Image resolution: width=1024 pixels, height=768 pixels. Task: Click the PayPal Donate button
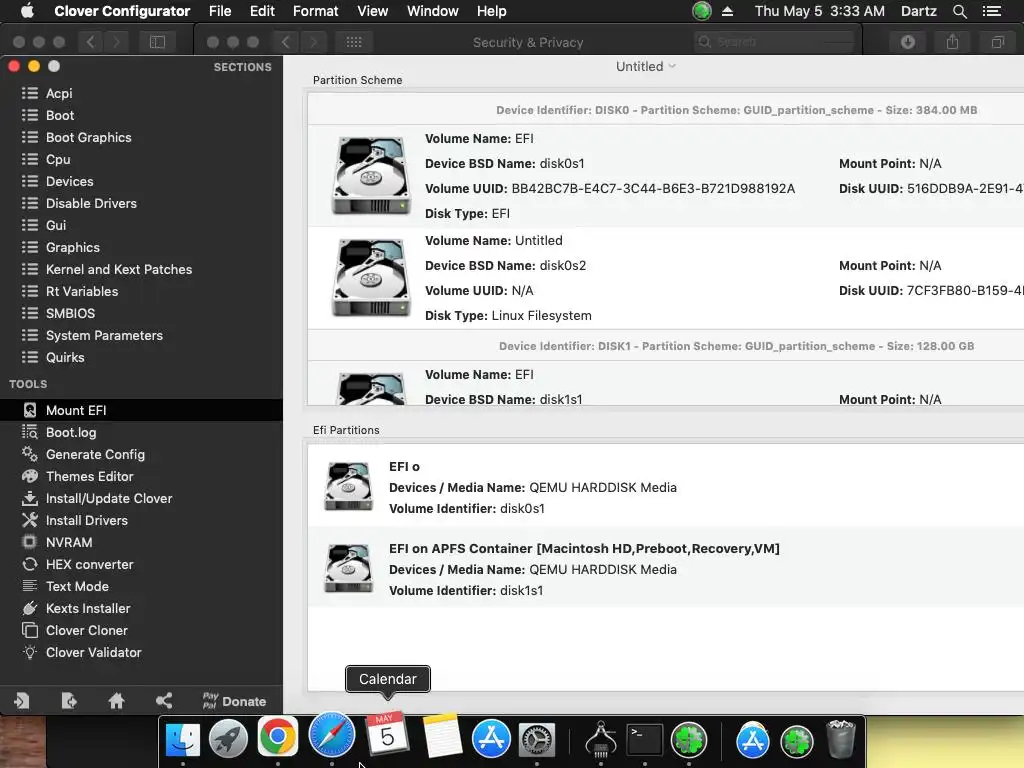234,701
